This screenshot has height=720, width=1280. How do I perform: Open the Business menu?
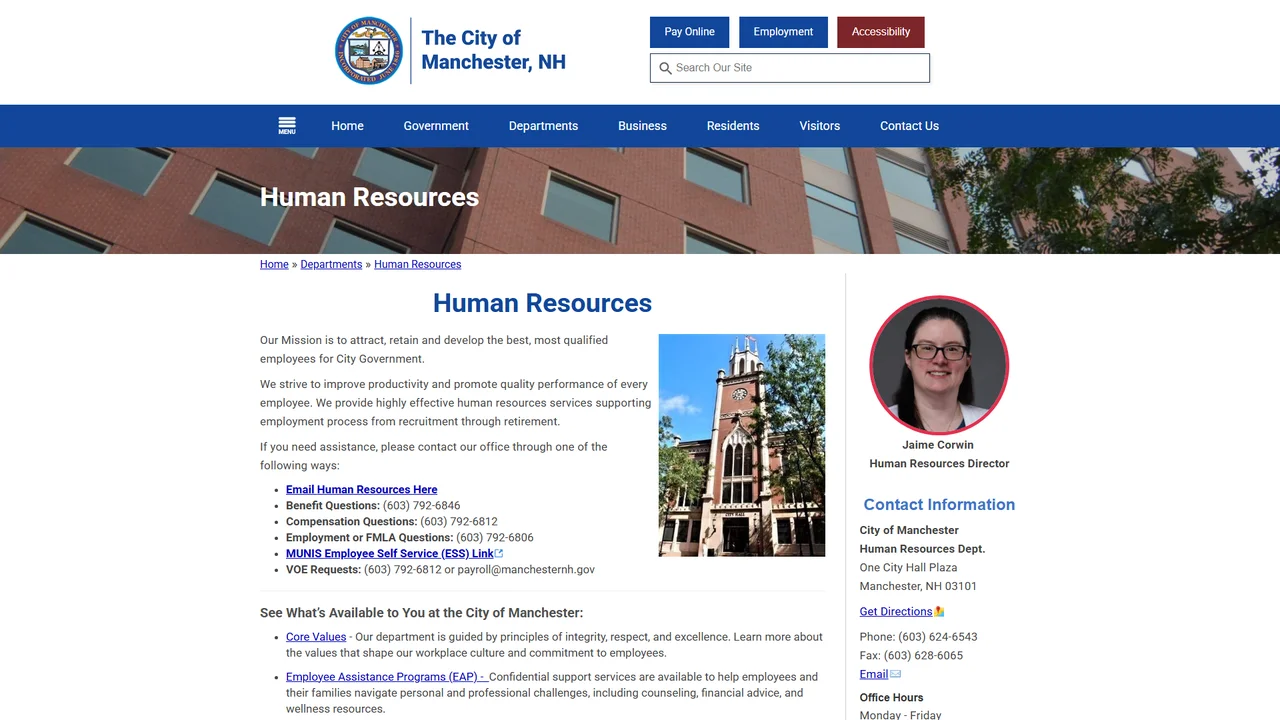click(642, 126)
